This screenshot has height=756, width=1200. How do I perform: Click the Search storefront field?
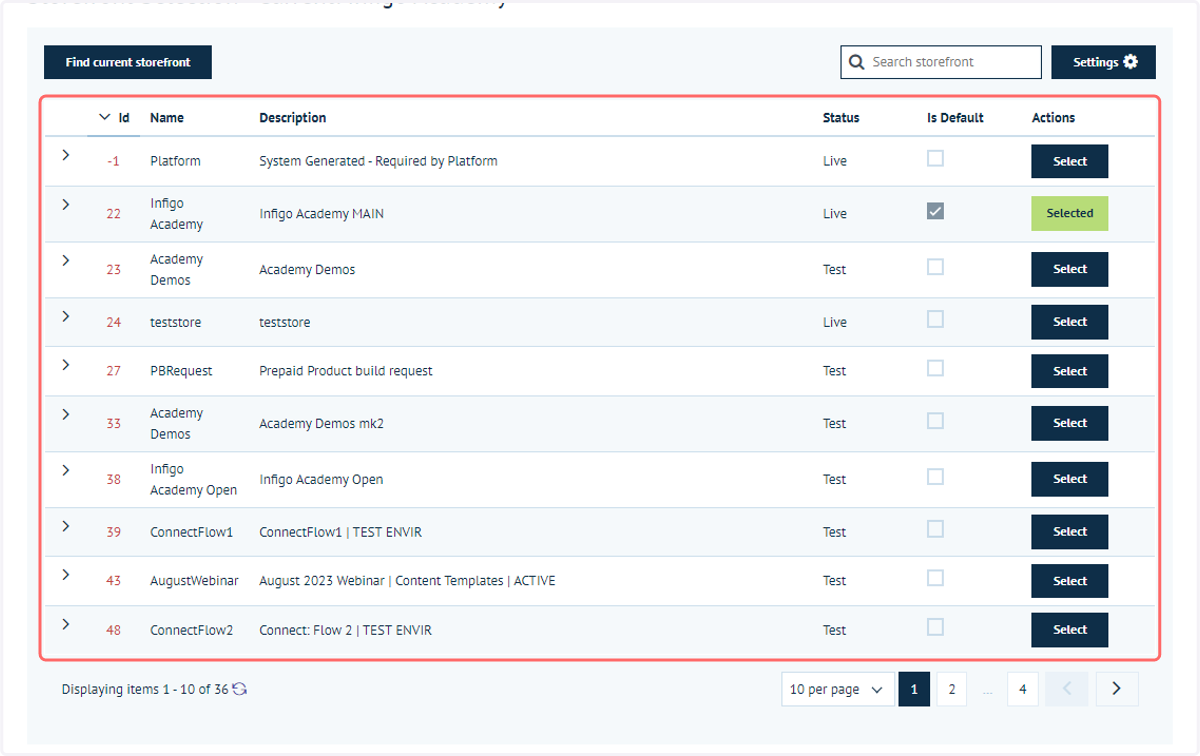(941, 62)
